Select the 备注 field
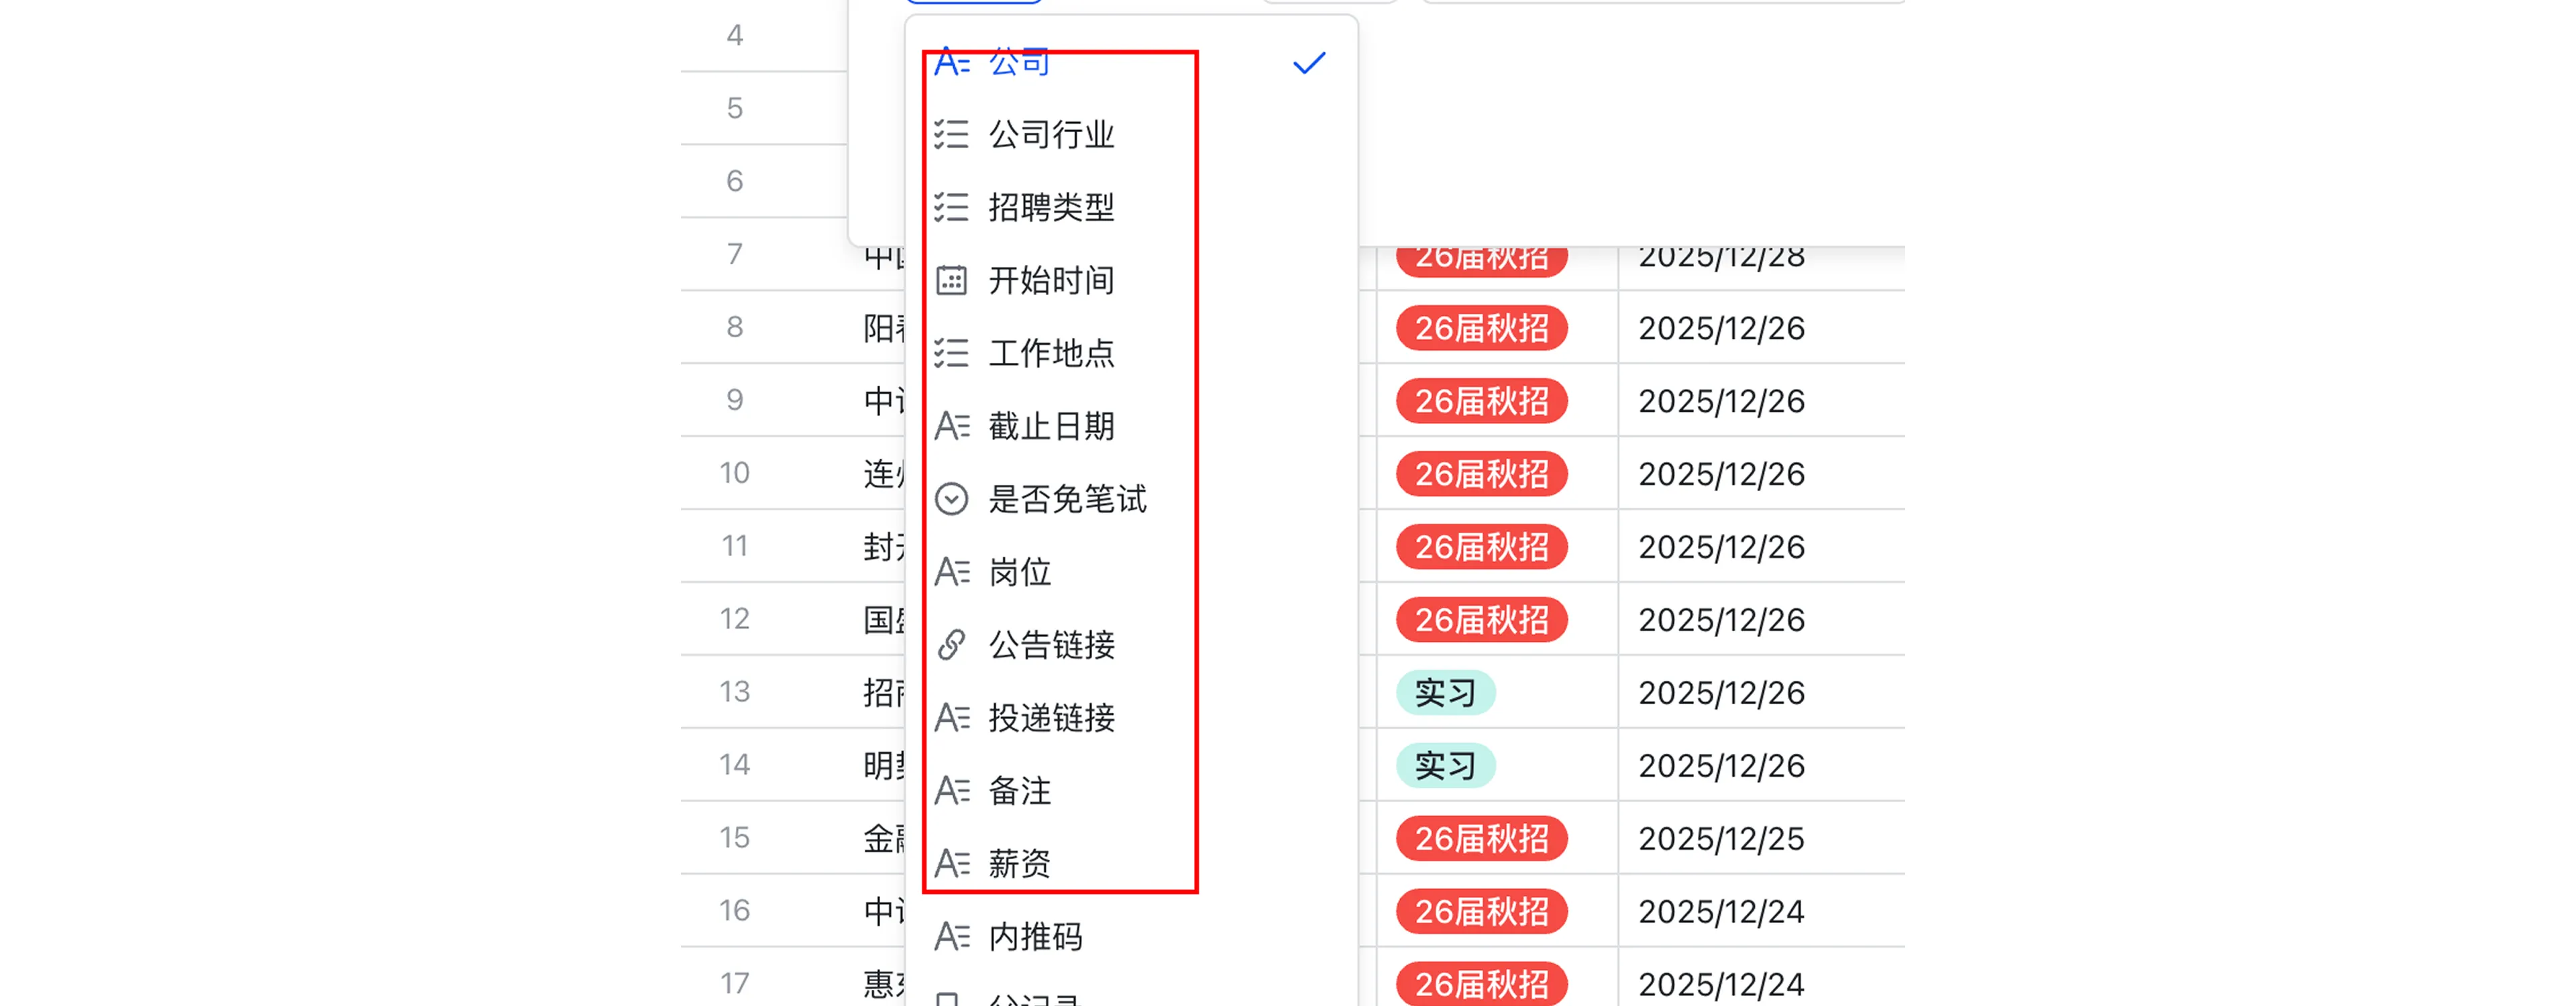 pyautogui.click(x=1131, y=791)
